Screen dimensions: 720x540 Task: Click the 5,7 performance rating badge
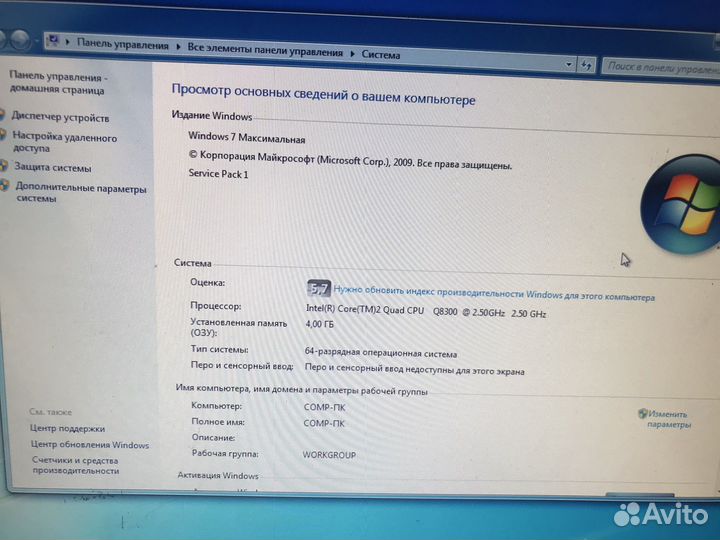[319, 288]
